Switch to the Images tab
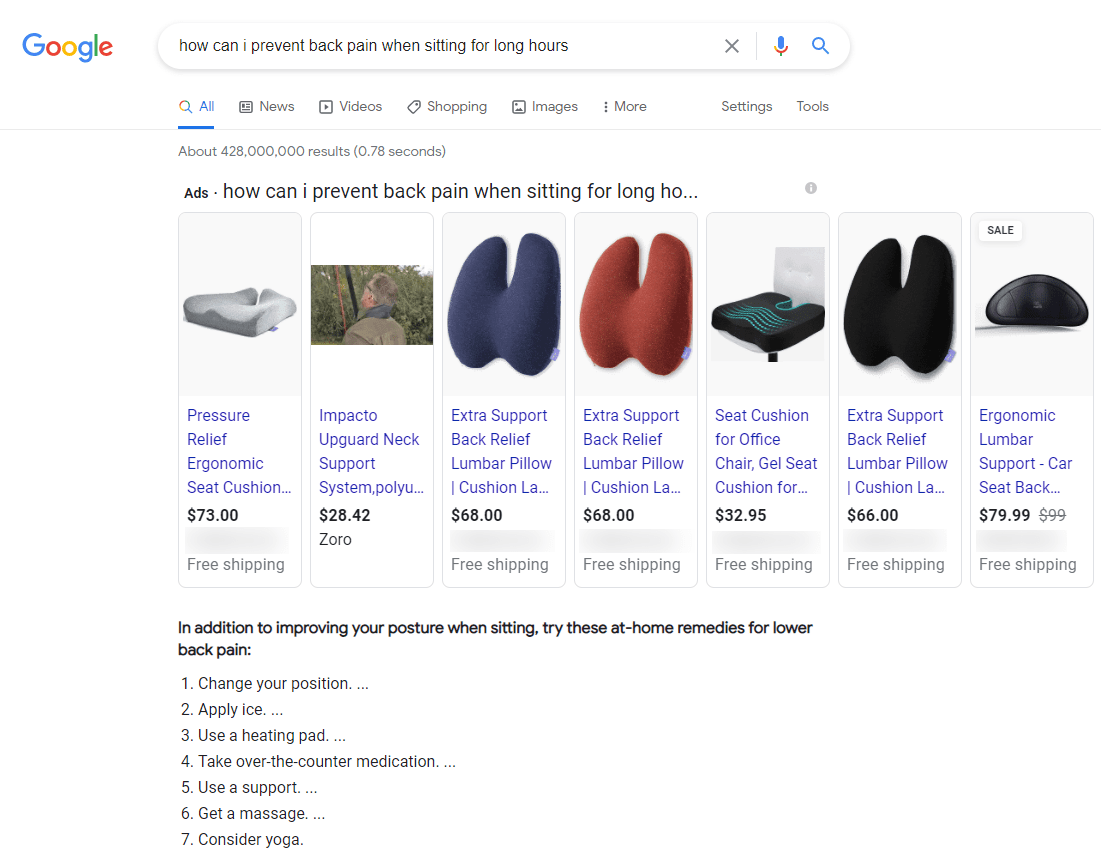The width and height of the screenshot is (1101, 855). (545, 107)
